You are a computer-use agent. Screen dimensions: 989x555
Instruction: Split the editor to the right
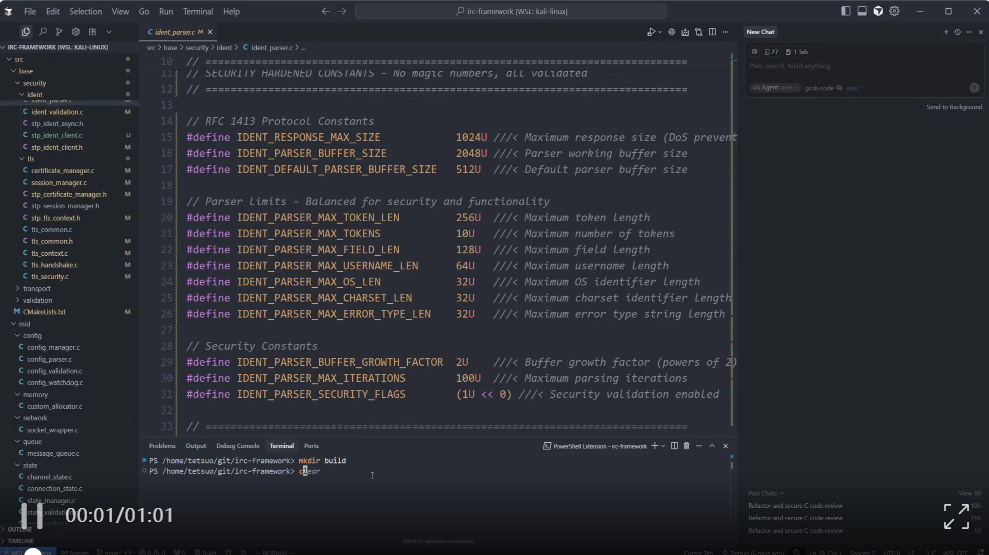pyautogui.click(x=712, y=32)
